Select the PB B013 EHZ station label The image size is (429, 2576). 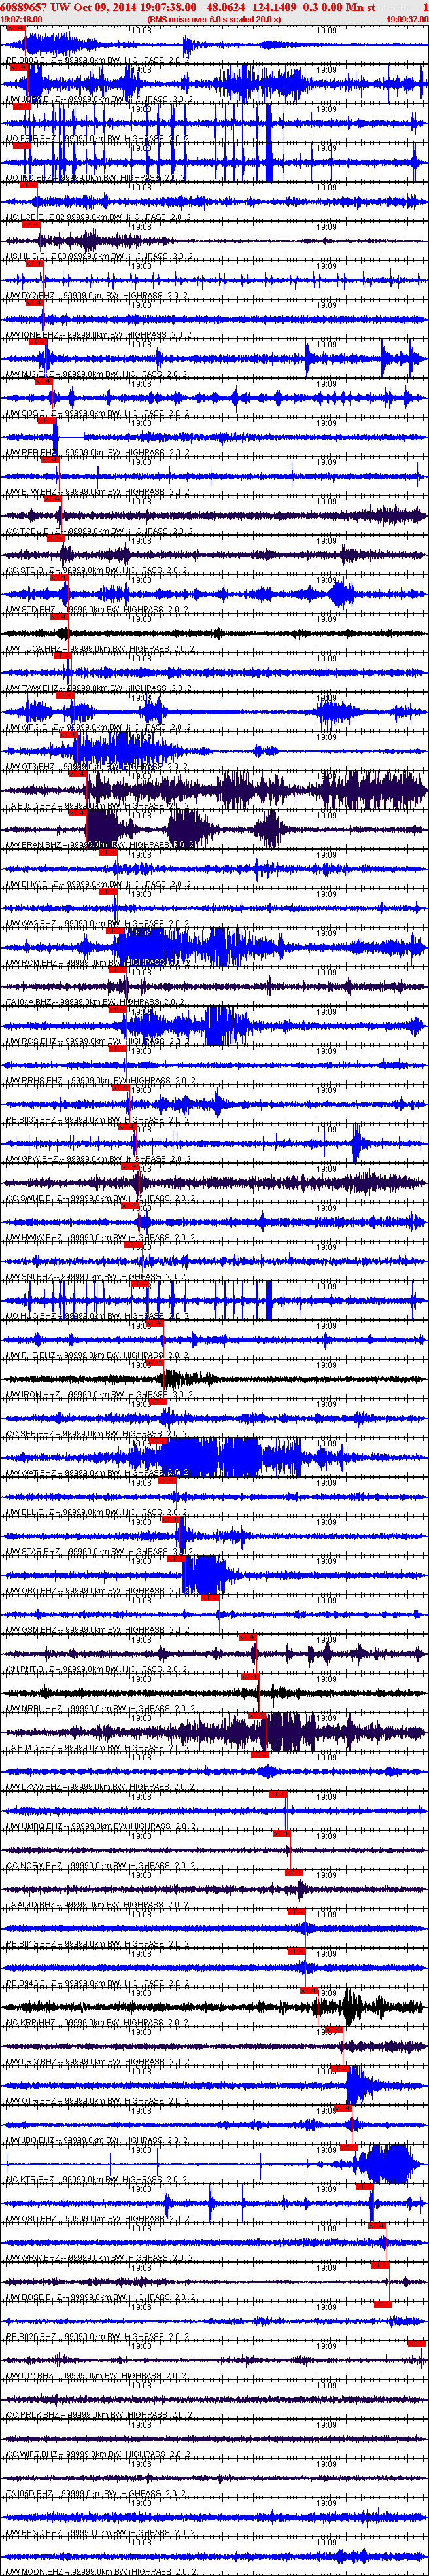[98, 1943]
